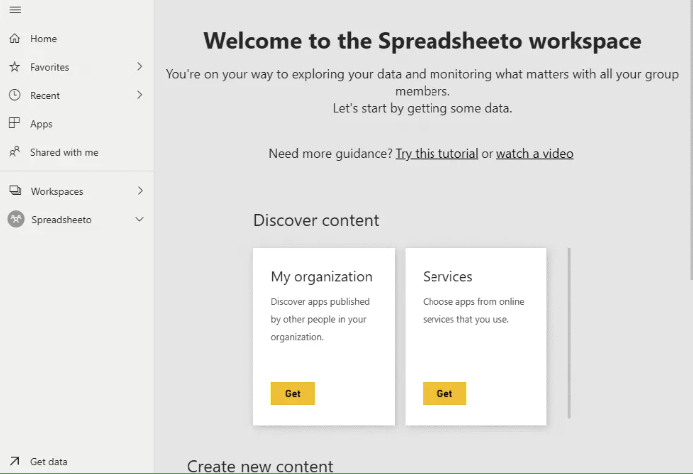Click the Recent clock icon
The width and height of the screenshot is (693, 474).
point(14,96)
